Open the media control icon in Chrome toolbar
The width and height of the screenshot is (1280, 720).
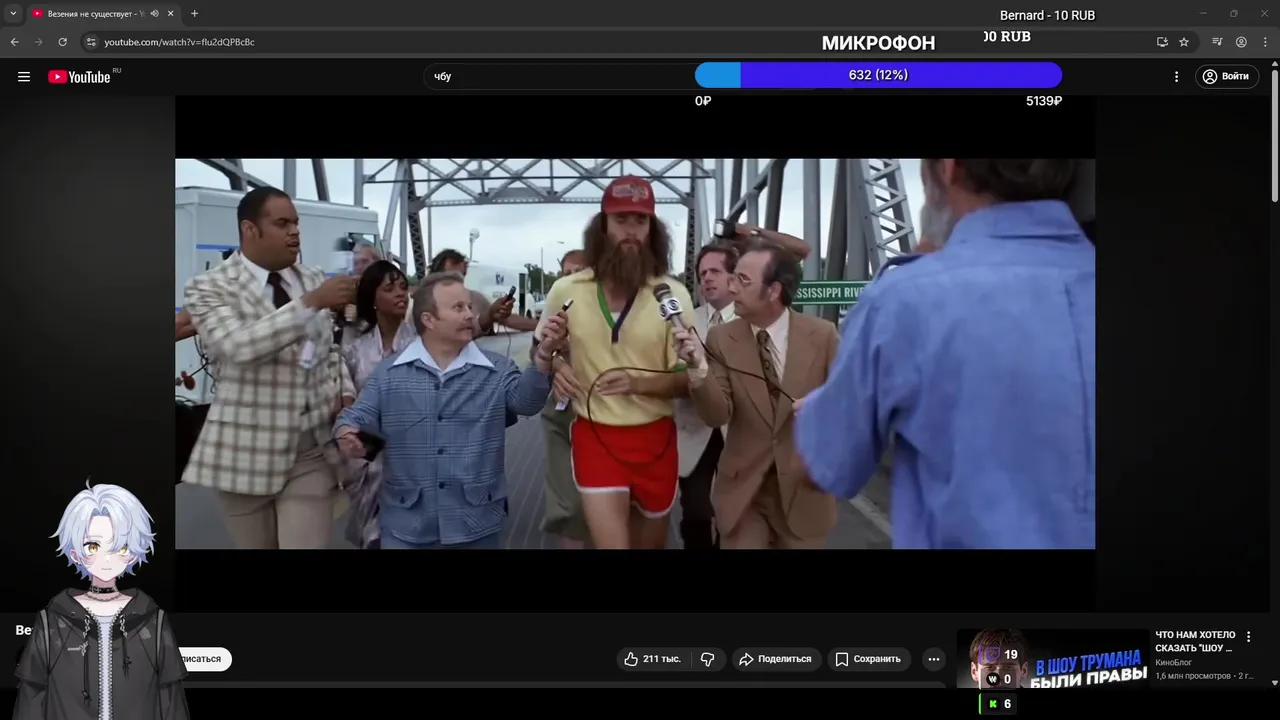pos(1217,42)
